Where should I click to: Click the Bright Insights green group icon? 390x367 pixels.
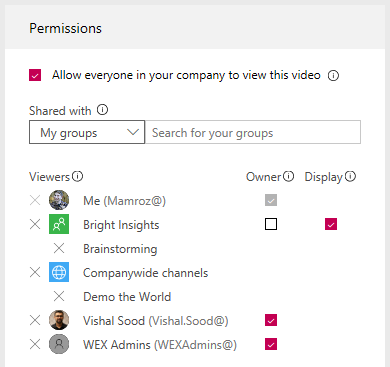(59, 224)
